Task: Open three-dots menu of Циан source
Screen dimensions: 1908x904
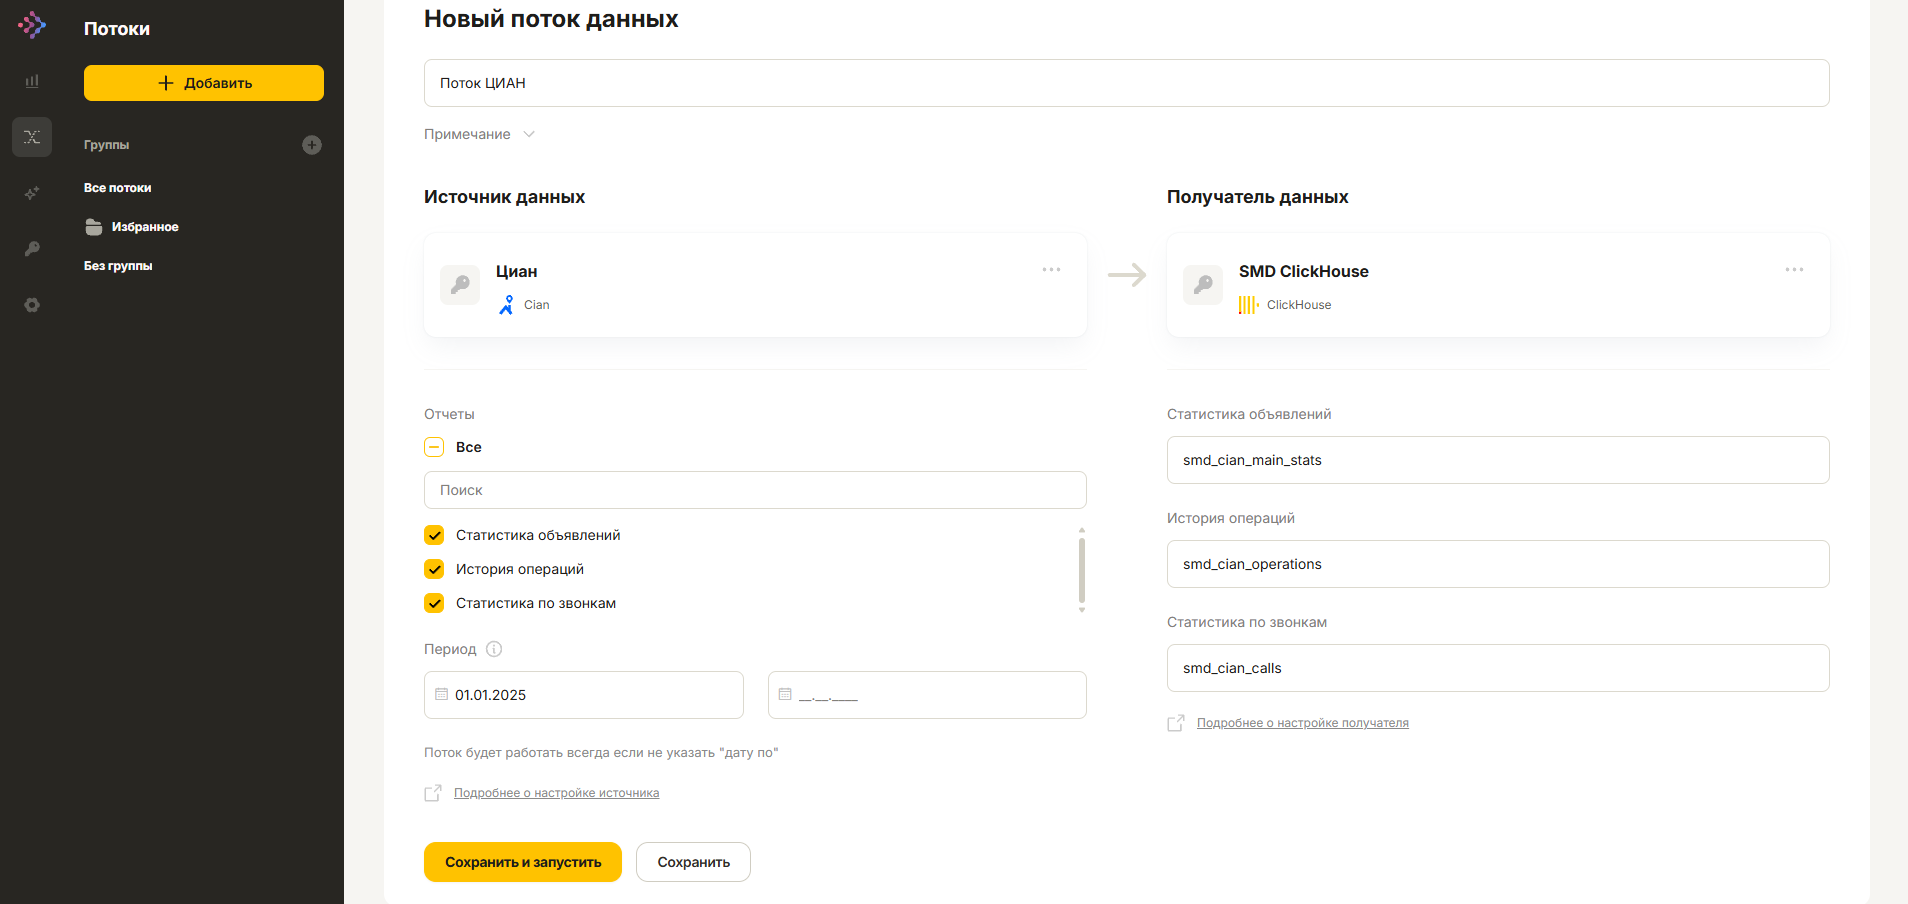Action: [x=1051, y=270]
